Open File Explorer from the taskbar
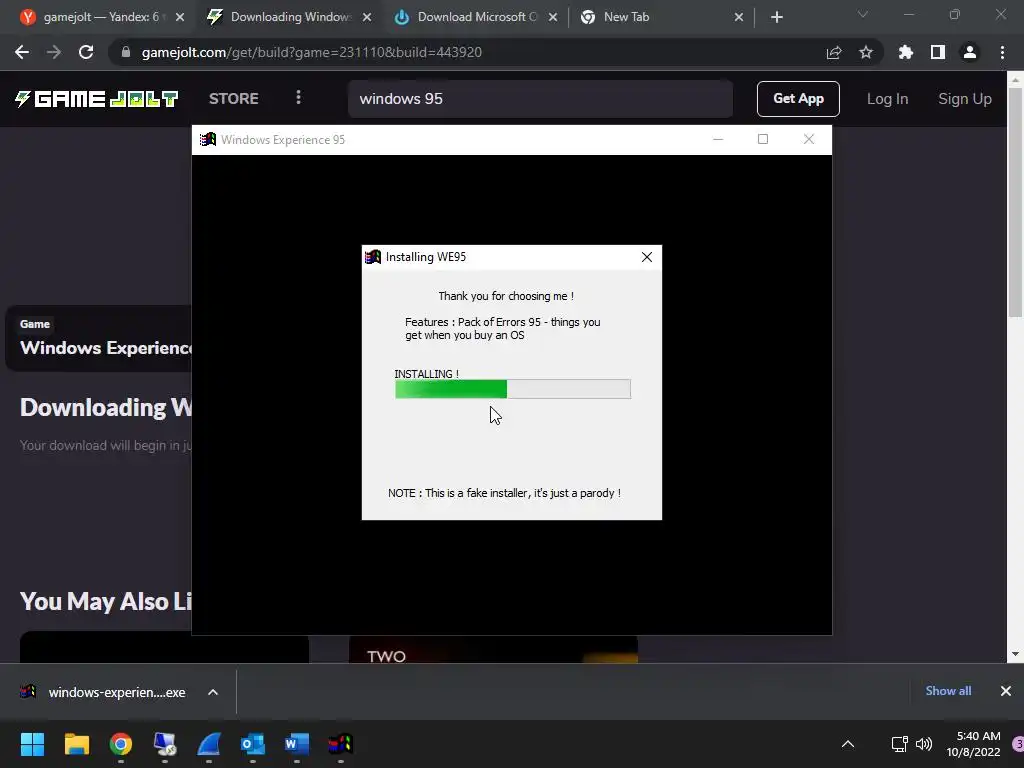The image size is (1024, 768). (76, 744)
